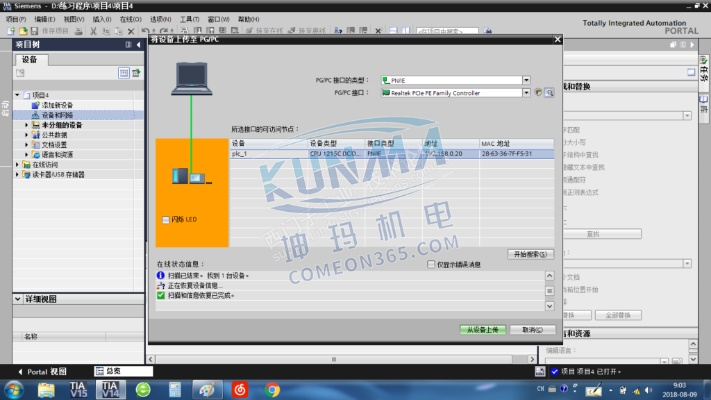Click the 开始搜索 start search button
The height and width of the screenshot is (400, 711).
click(x=531, y=254)
